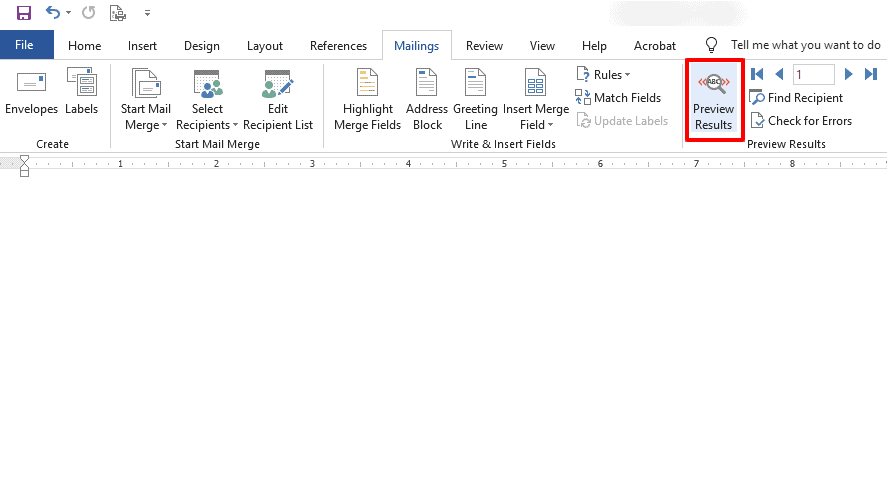
Task: Click the Labels button
Action: coord(81,93)
